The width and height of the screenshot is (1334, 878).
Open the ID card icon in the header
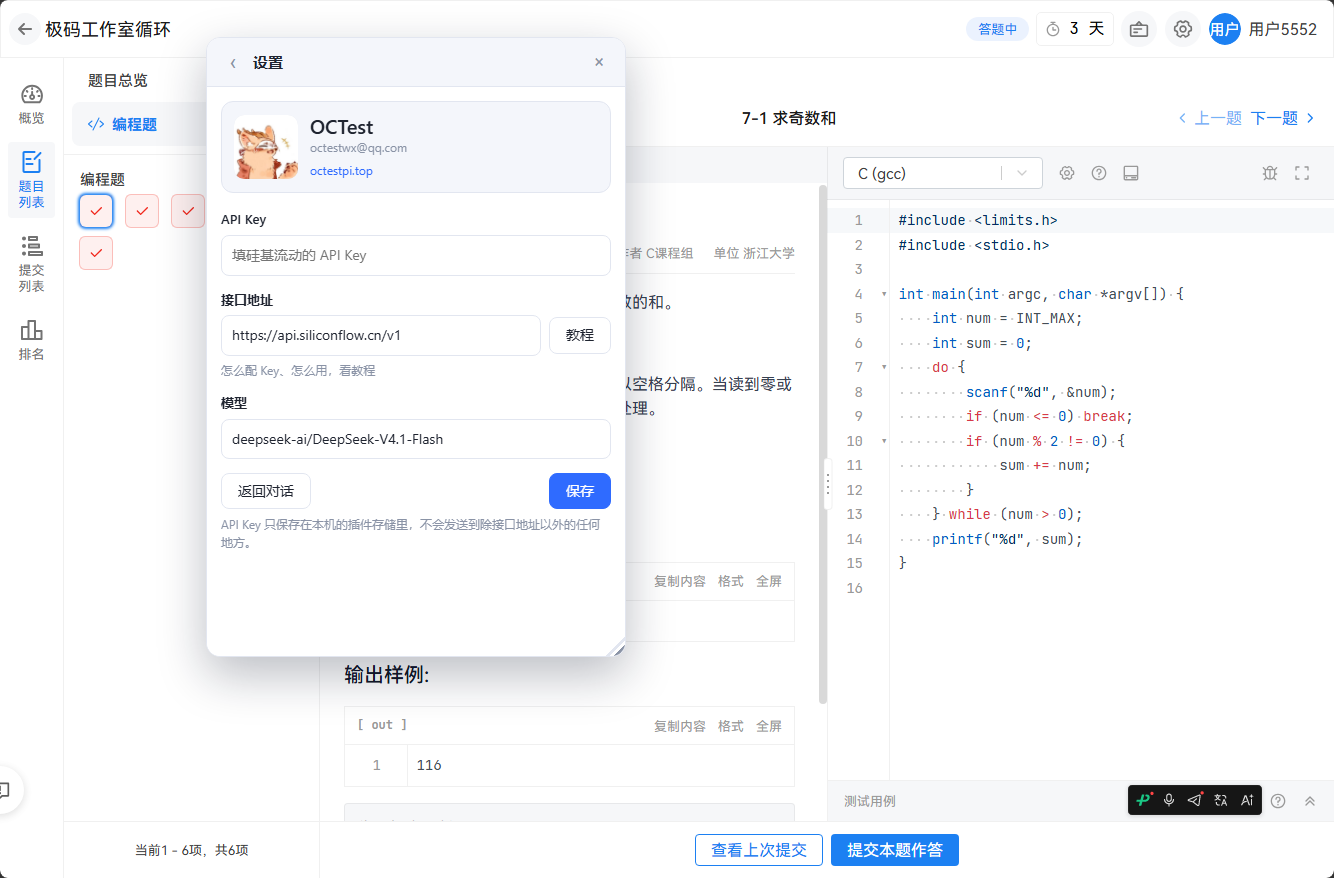[1138, 29]
